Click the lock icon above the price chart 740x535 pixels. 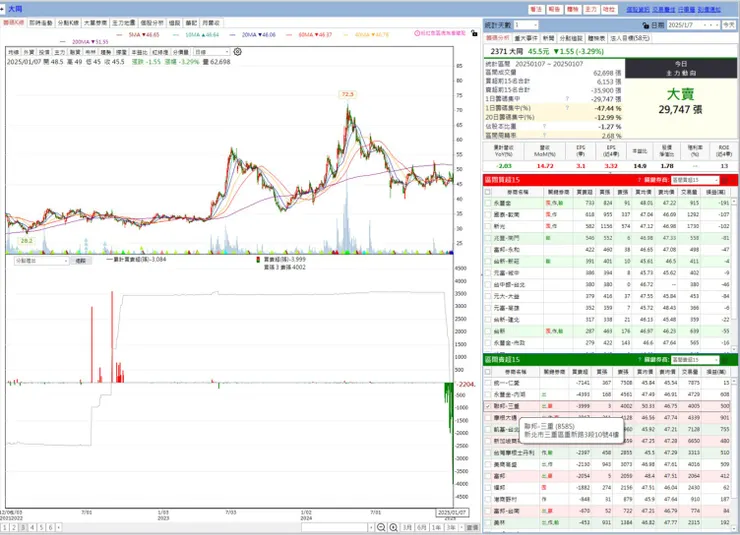click(474, 33)
